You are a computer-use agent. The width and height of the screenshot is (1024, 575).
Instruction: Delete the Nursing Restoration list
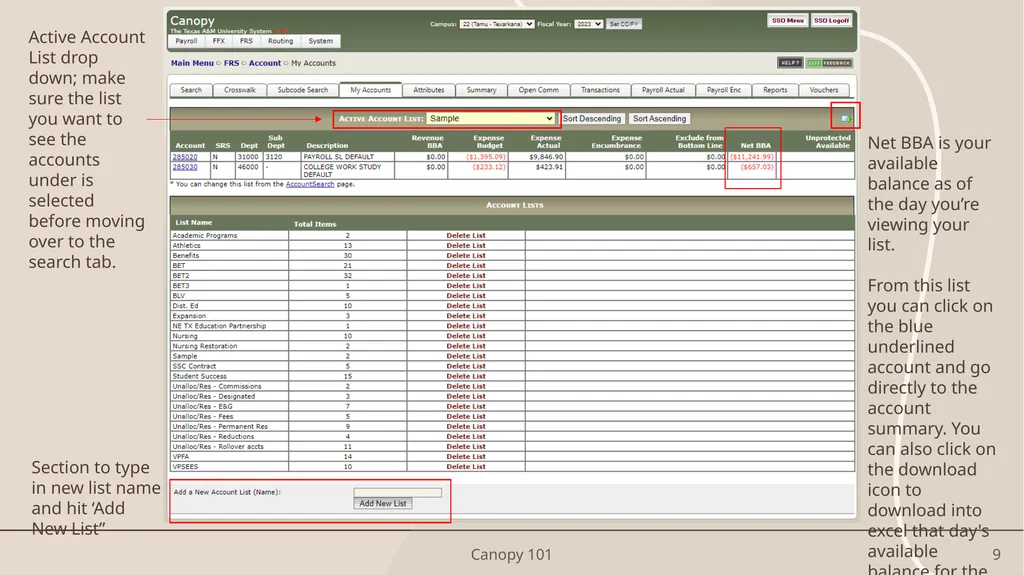pyautogui.click(x=466, y=346)
